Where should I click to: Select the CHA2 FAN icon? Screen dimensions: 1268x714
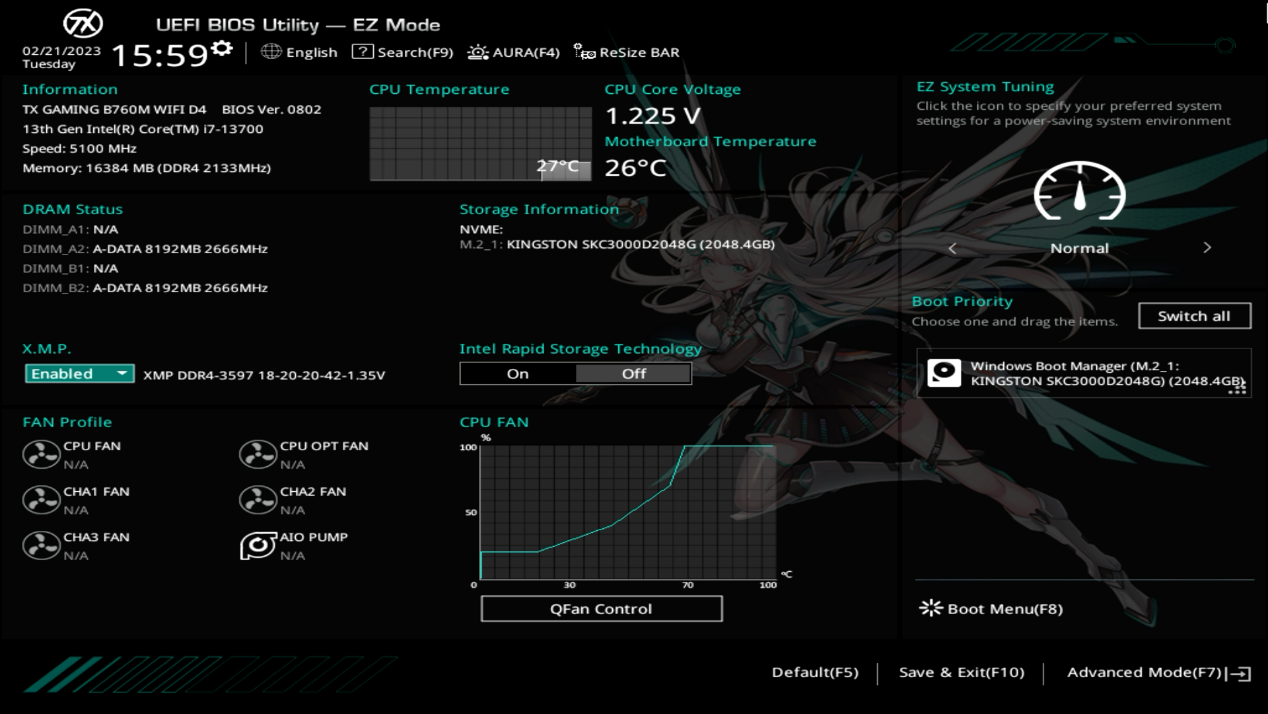258,500
